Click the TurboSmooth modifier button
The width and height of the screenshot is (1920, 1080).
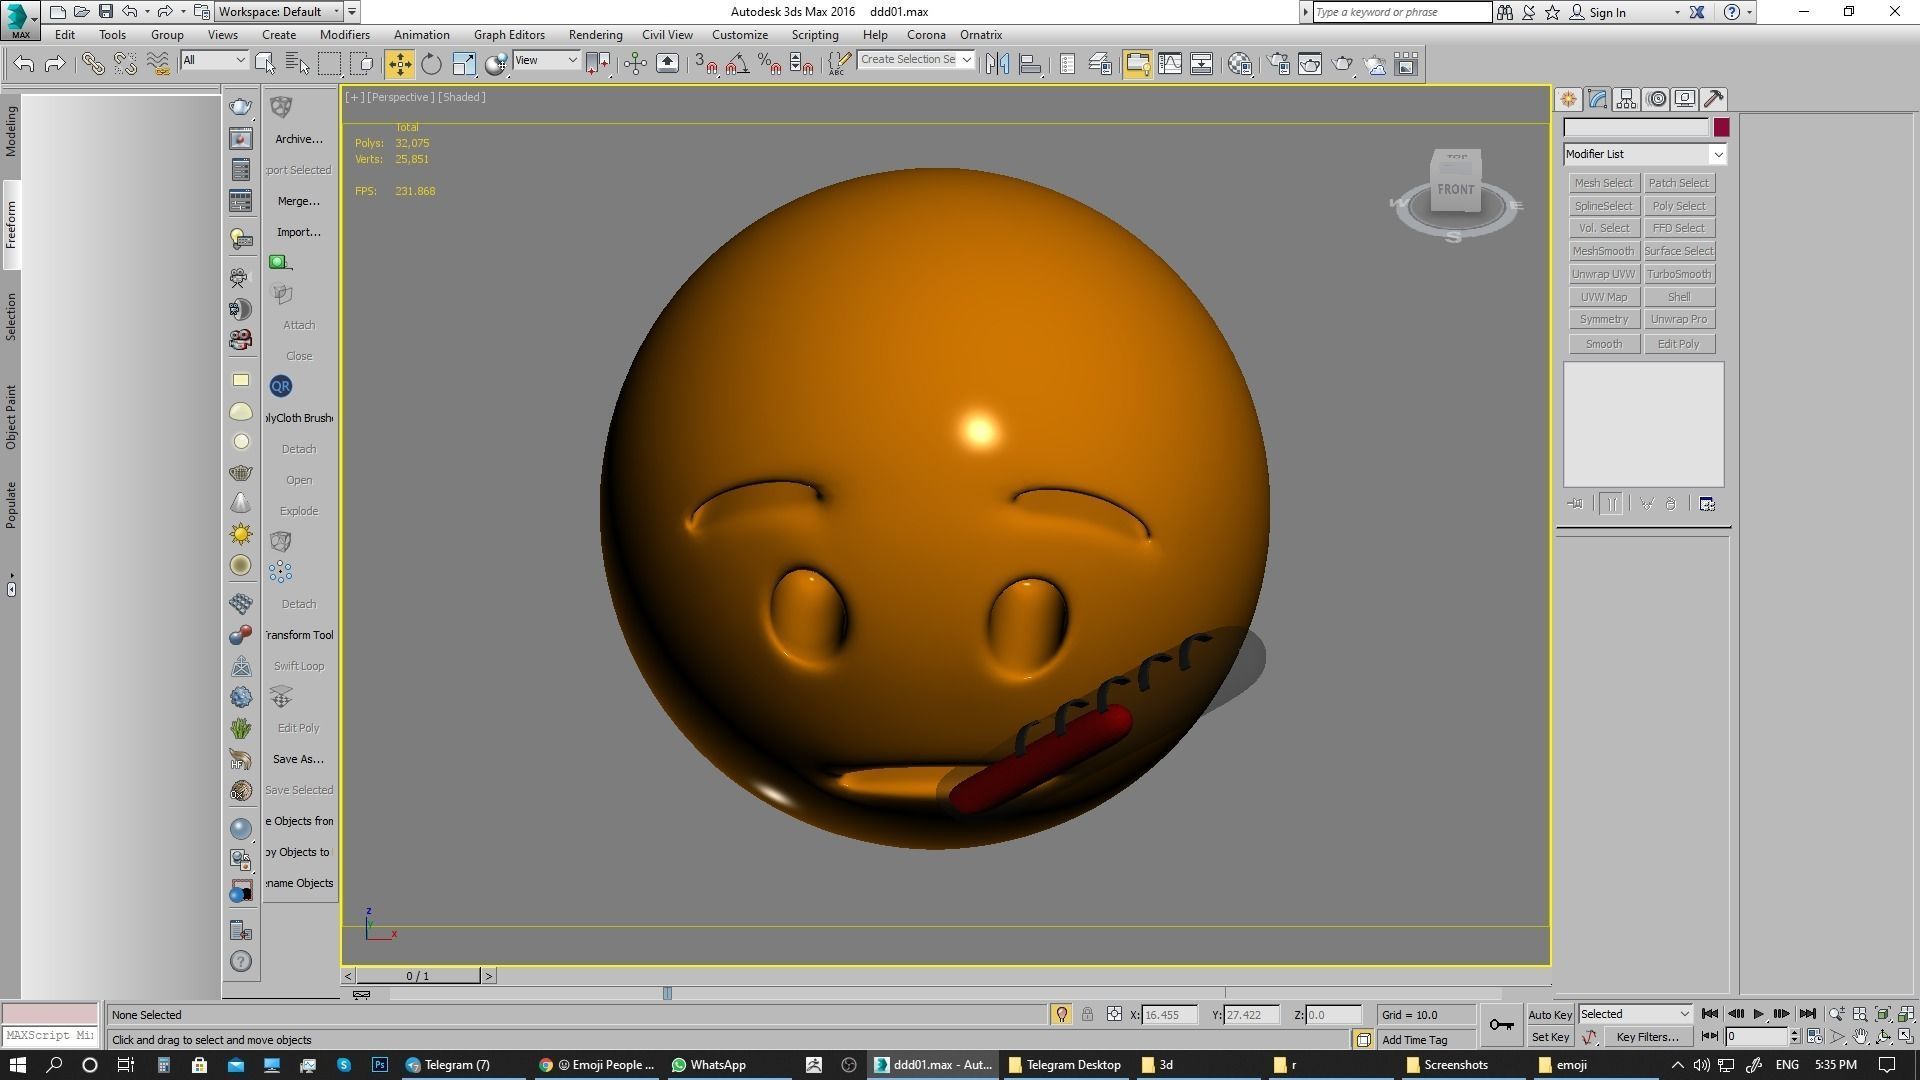point(1679,274)
